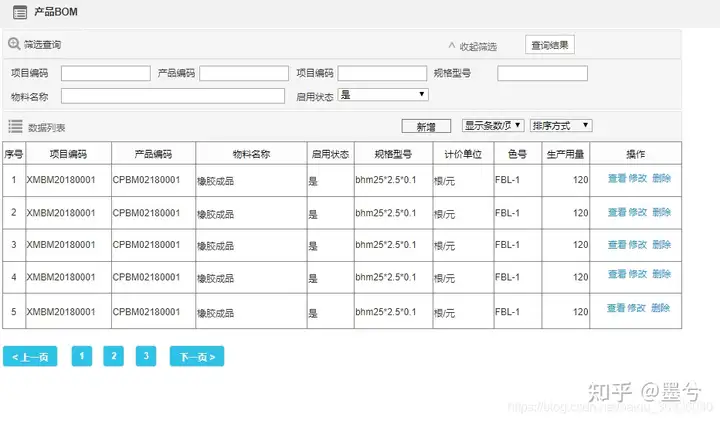Click 查看 link in row 1

pyautogui.click(x=617, y=178)
